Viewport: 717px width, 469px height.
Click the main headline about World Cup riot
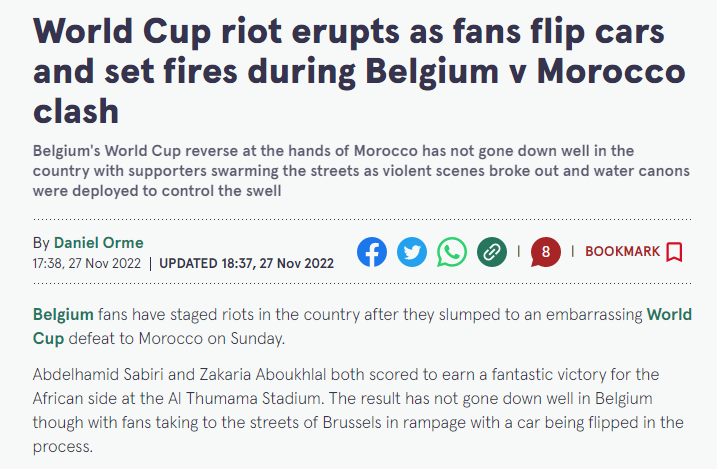(x=359, y=71)
